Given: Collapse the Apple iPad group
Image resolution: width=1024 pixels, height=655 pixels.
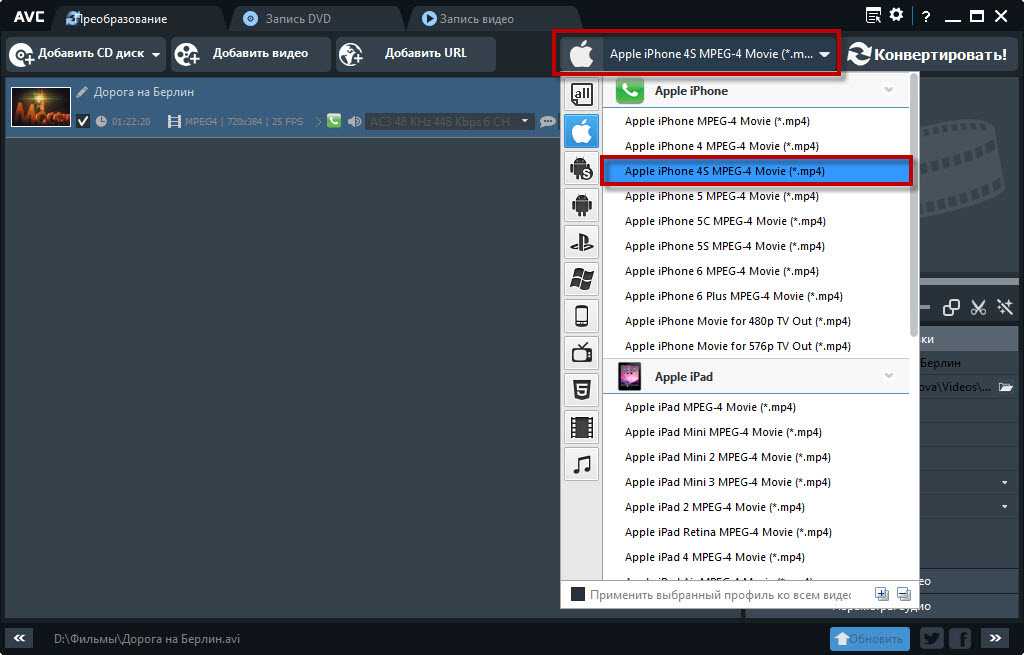Looking at the screenshot, I should tap(888, 376).
